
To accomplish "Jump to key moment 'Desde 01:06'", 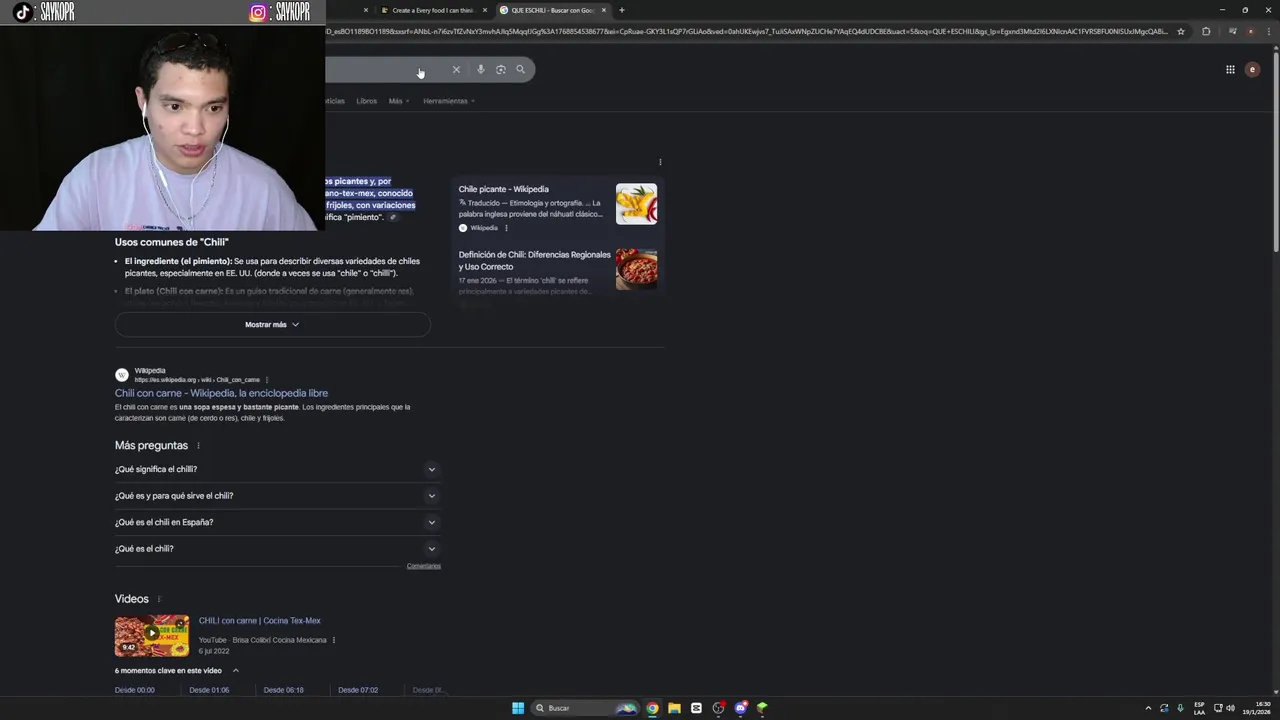I will pos(209,690).
